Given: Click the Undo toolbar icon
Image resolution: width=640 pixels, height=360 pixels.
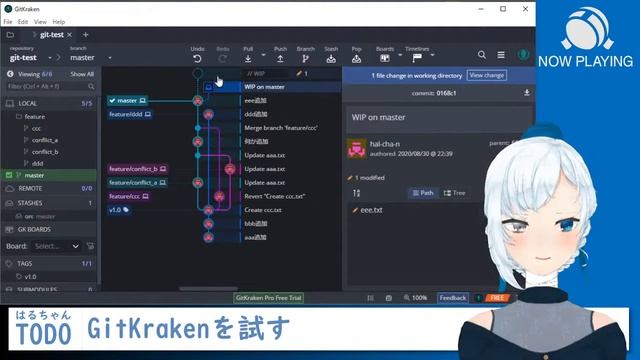Looking at the screenshot, I should point(197,59).
